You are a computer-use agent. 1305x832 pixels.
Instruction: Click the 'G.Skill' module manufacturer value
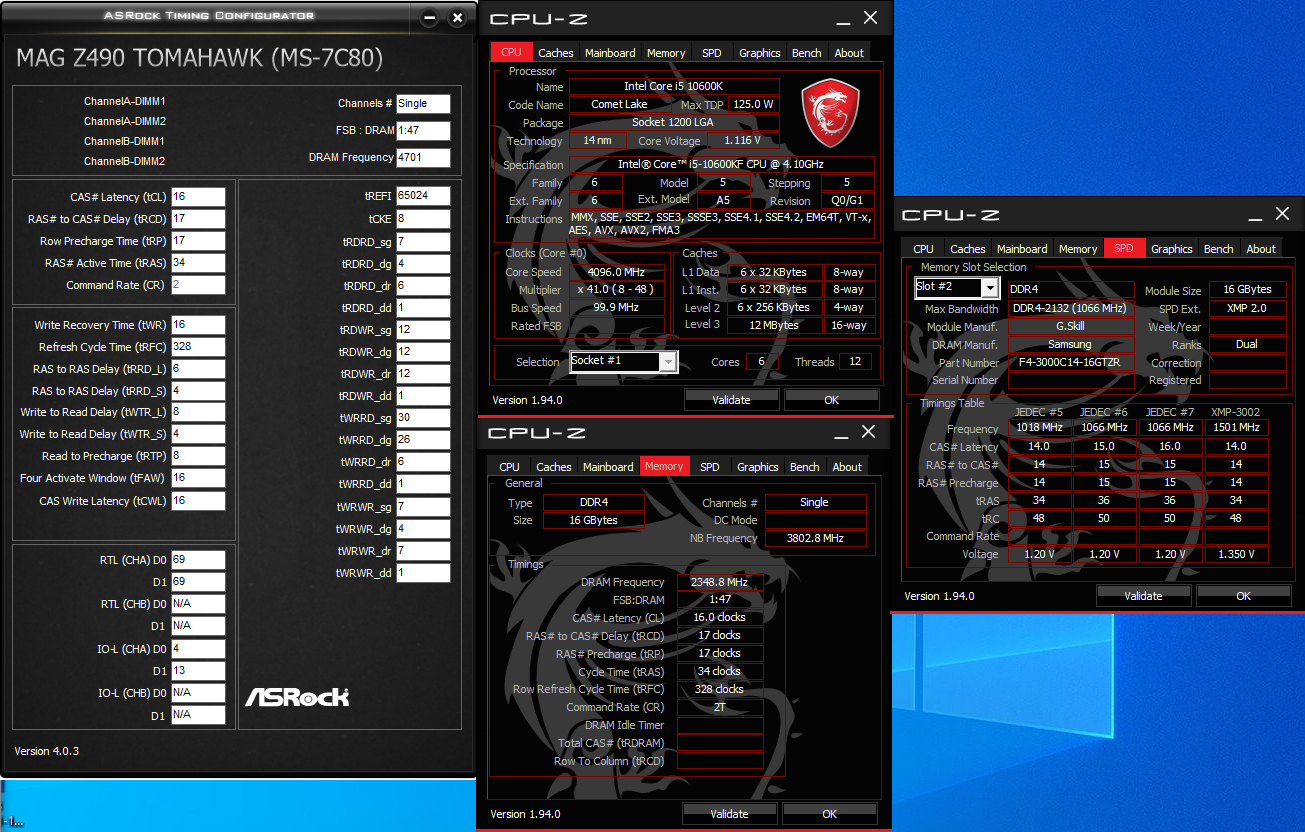(1071, 326)
